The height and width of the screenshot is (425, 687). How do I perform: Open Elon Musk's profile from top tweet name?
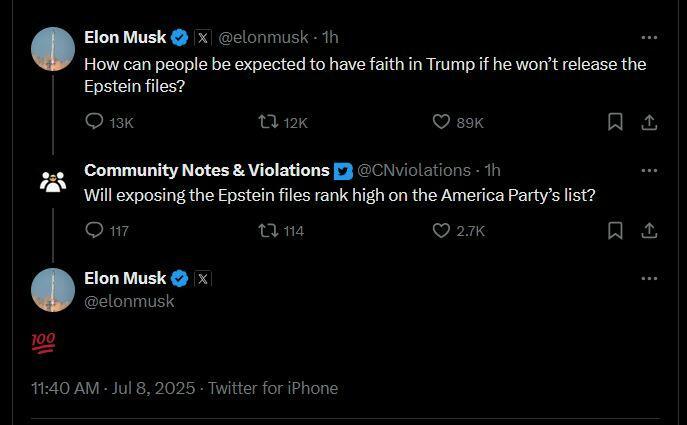pos(125,37)
